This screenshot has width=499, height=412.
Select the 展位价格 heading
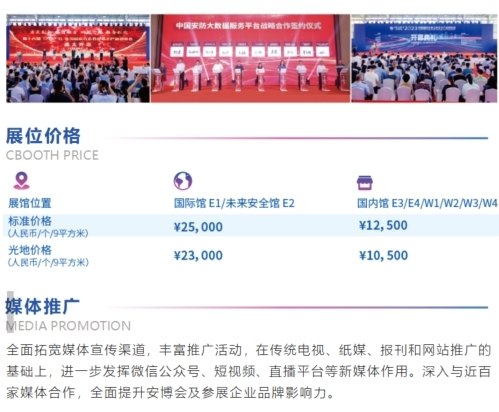coord(43,136)
